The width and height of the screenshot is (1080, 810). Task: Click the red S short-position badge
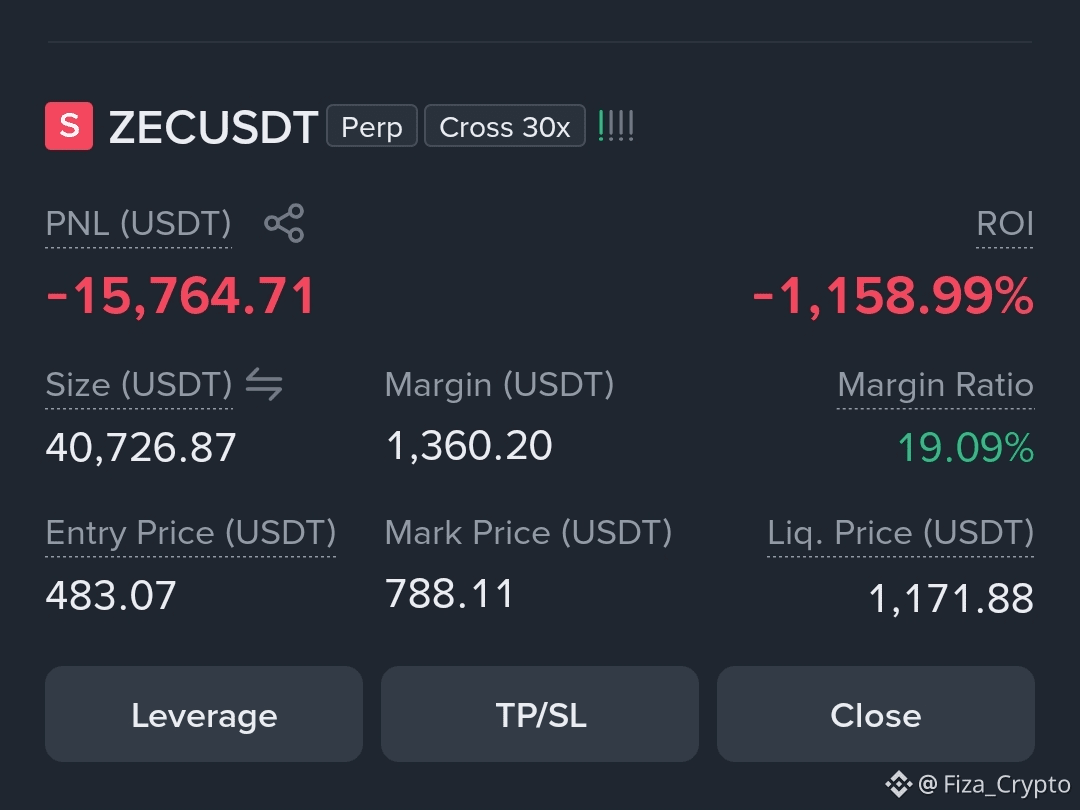point(69,126)
